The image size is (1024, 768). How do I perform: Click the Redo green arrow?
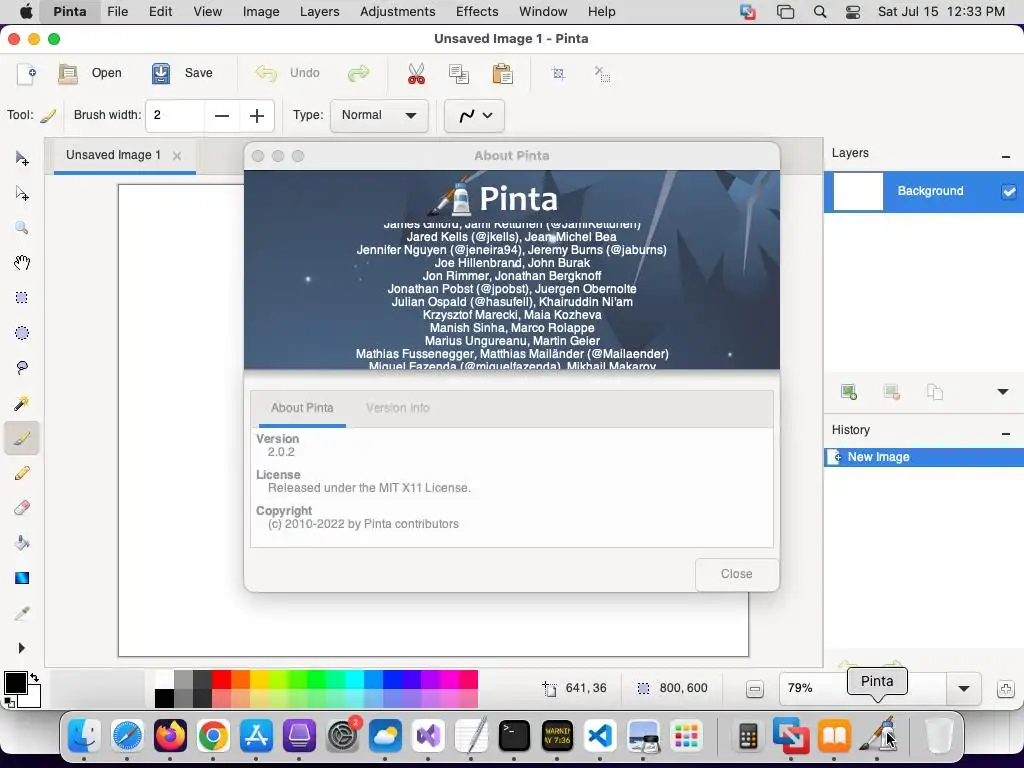point(359,73)
